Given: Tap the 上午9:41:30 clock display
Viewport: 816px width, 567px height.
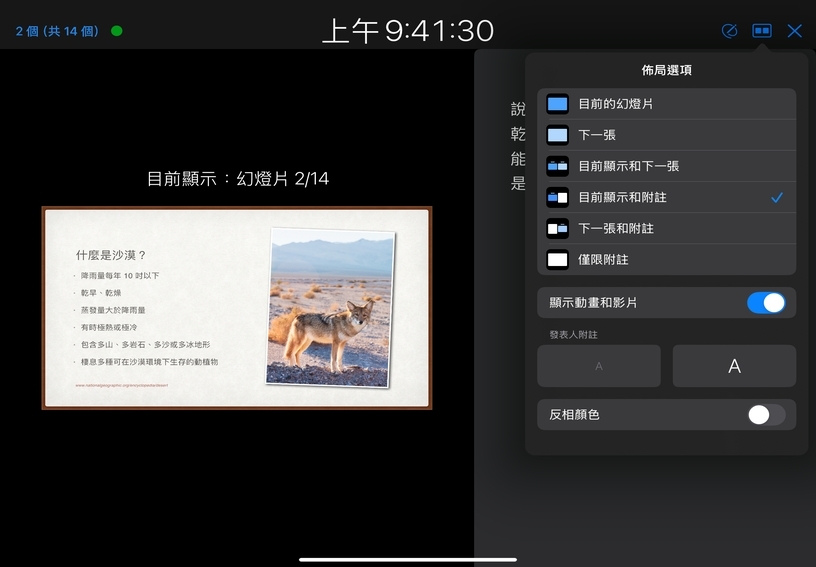Looking at the screenshot, I should click(x=407, y=30).
